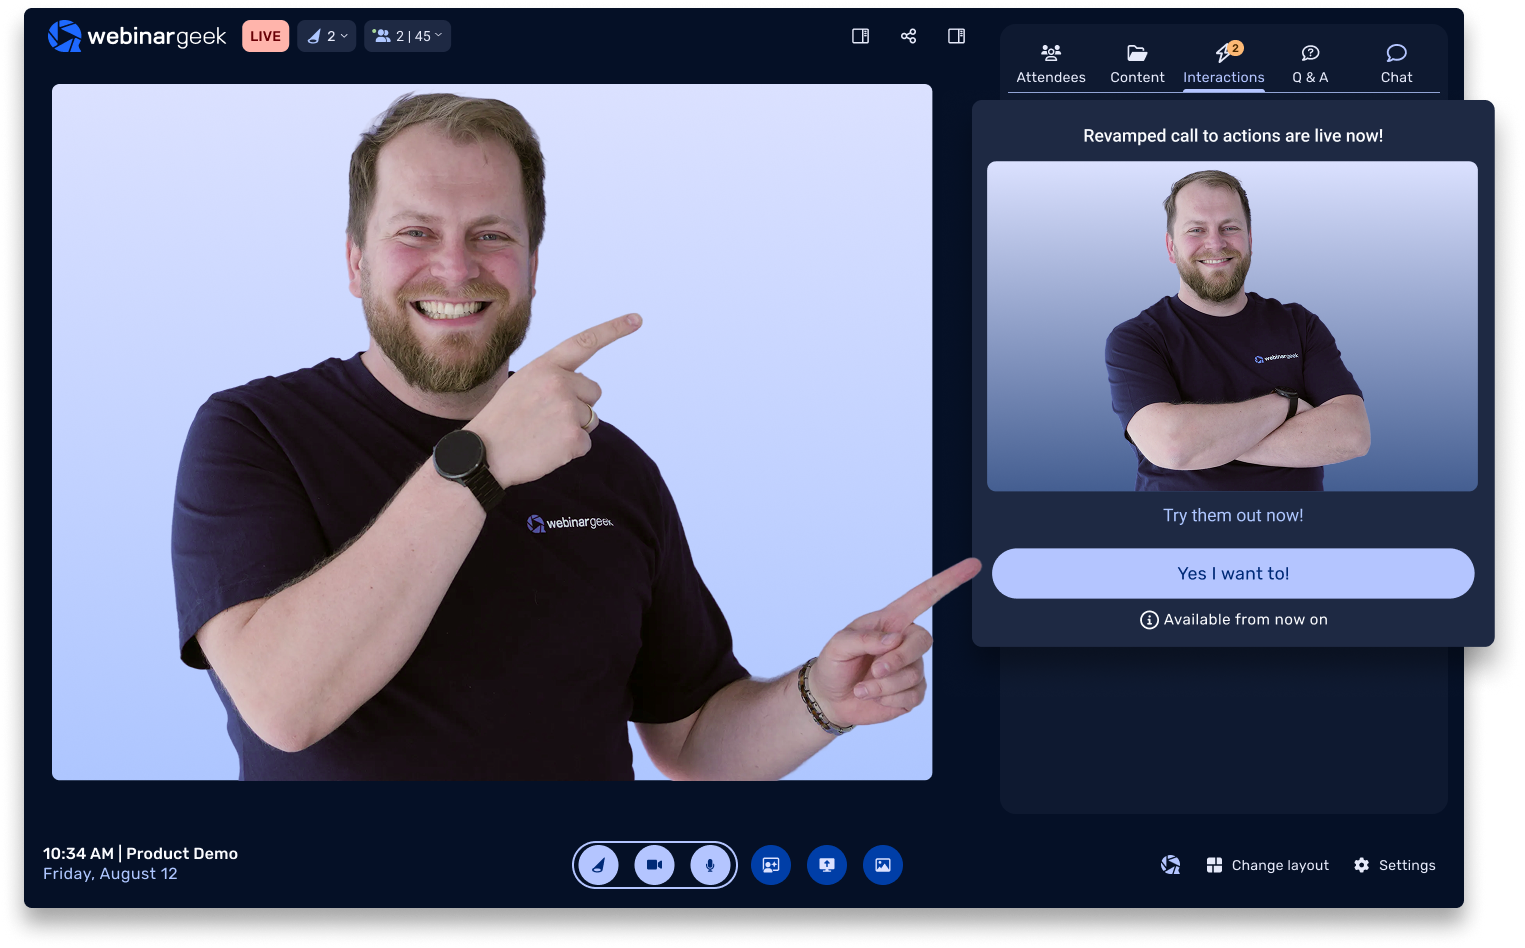Open the Content tab

click(x=1137, y=64)
